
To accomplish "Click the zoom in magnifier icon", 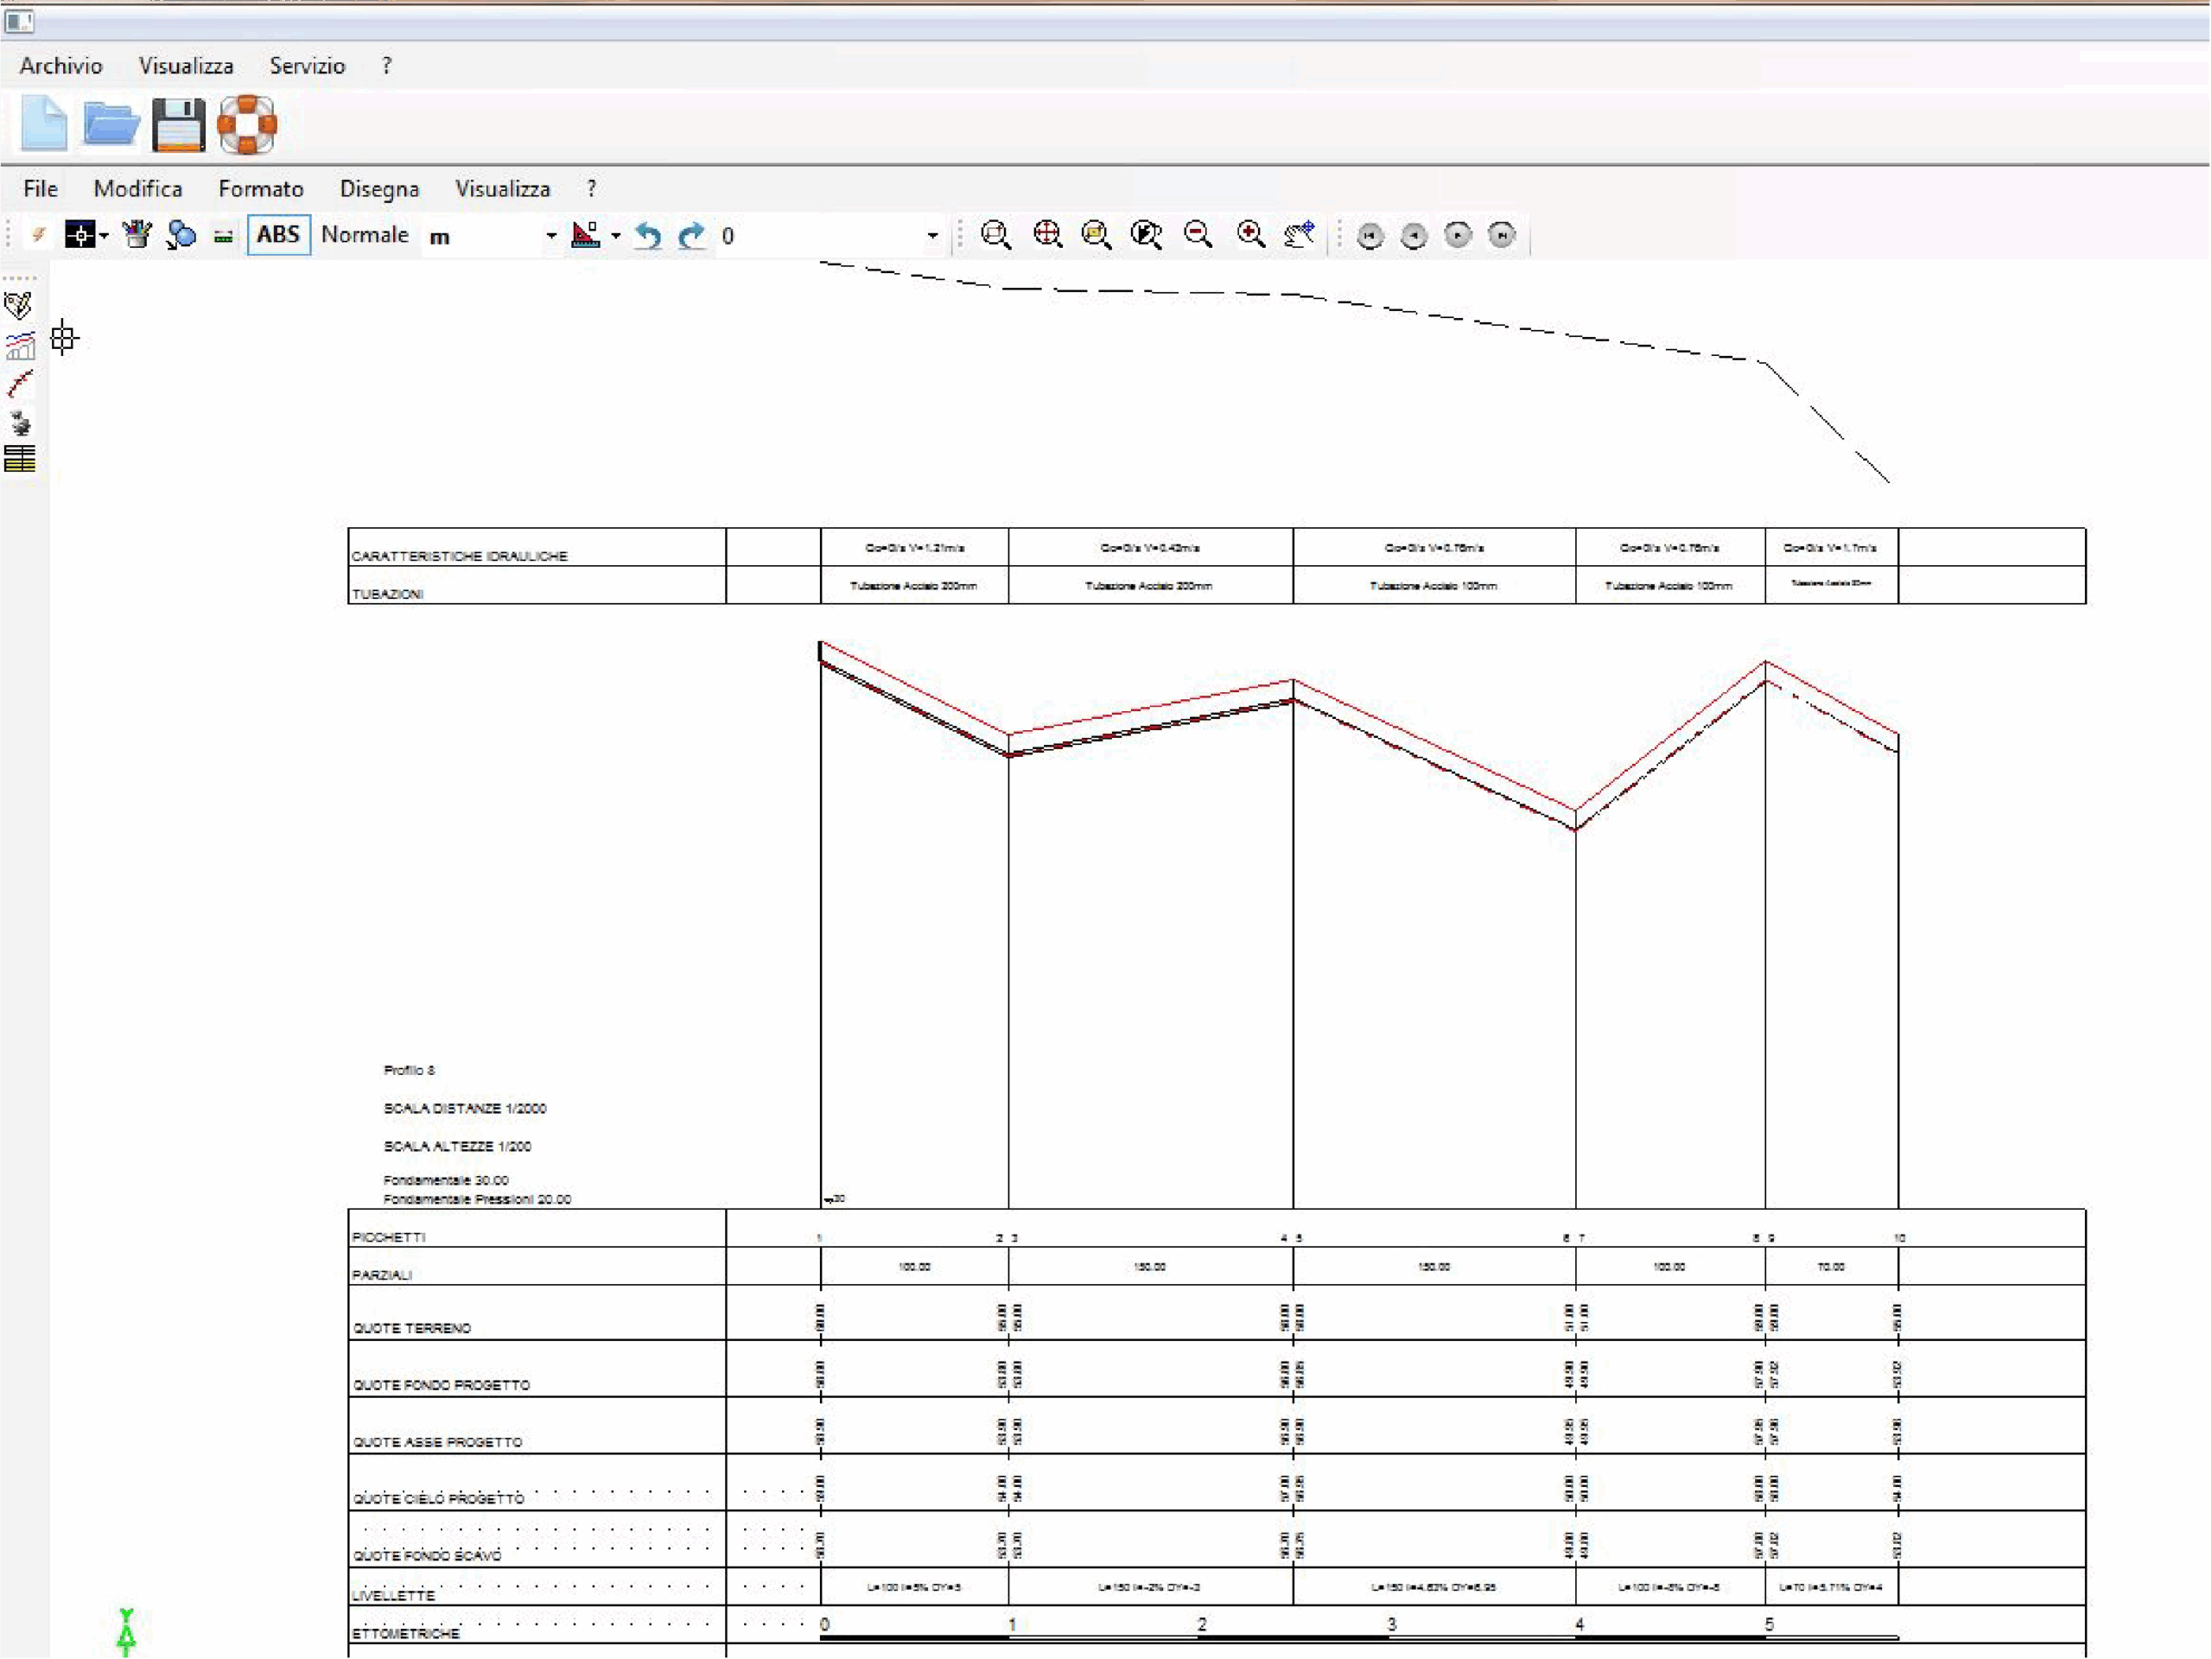I will click(1250, 235).
